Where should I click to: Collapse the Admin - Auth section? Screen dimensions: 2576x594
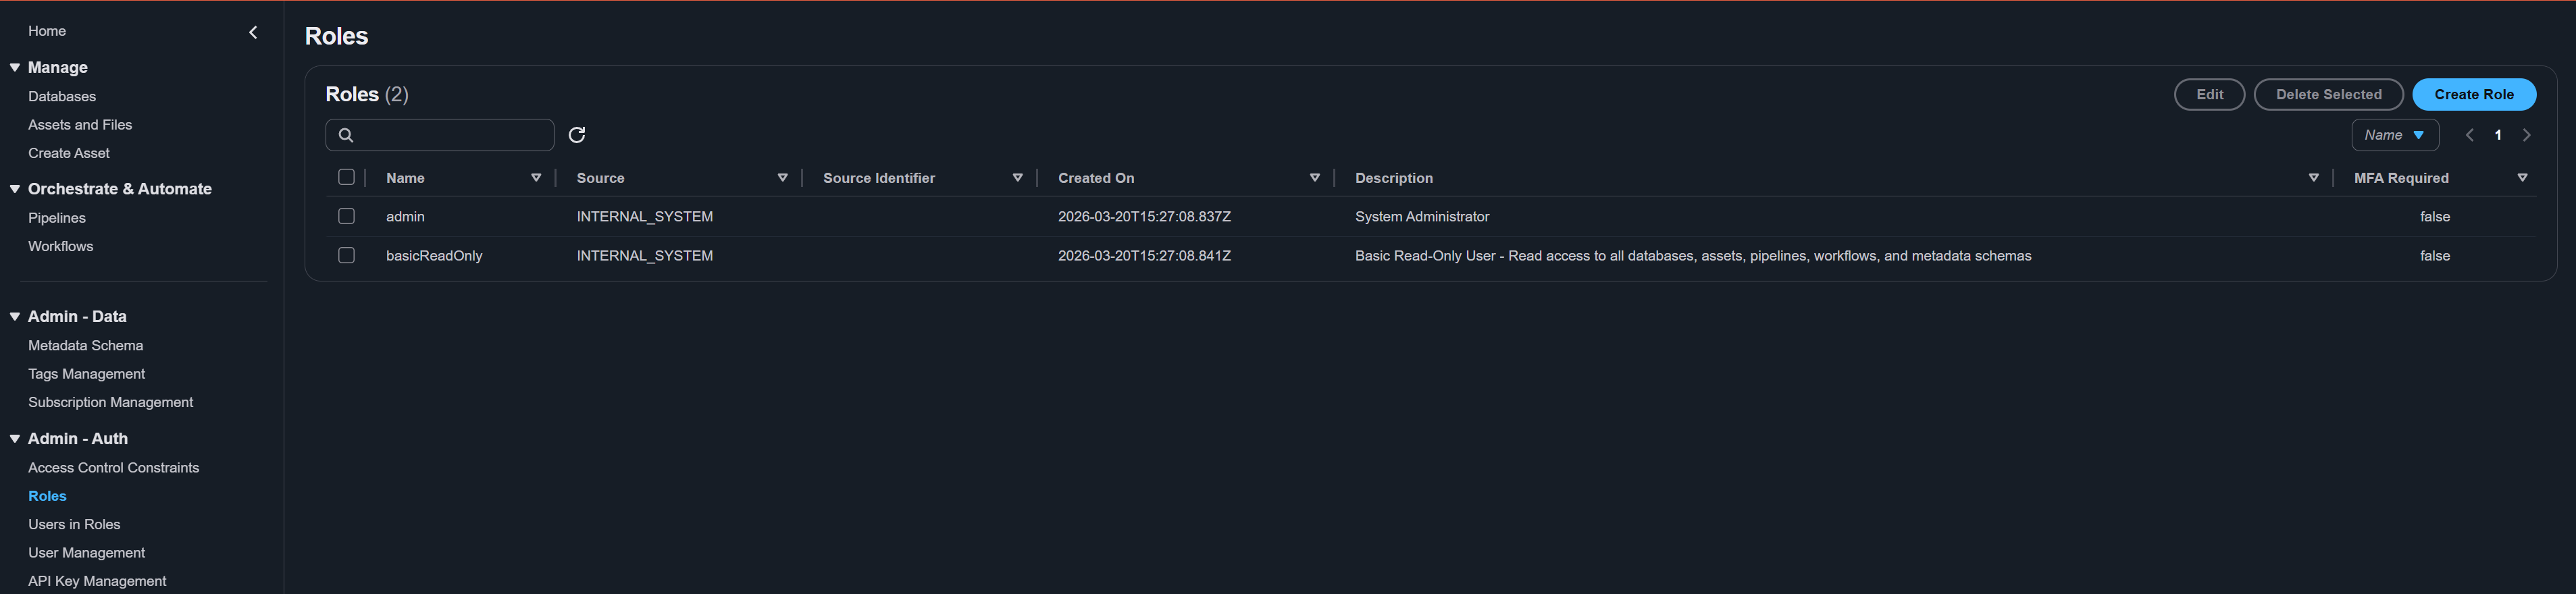click(x=15, y=438)
